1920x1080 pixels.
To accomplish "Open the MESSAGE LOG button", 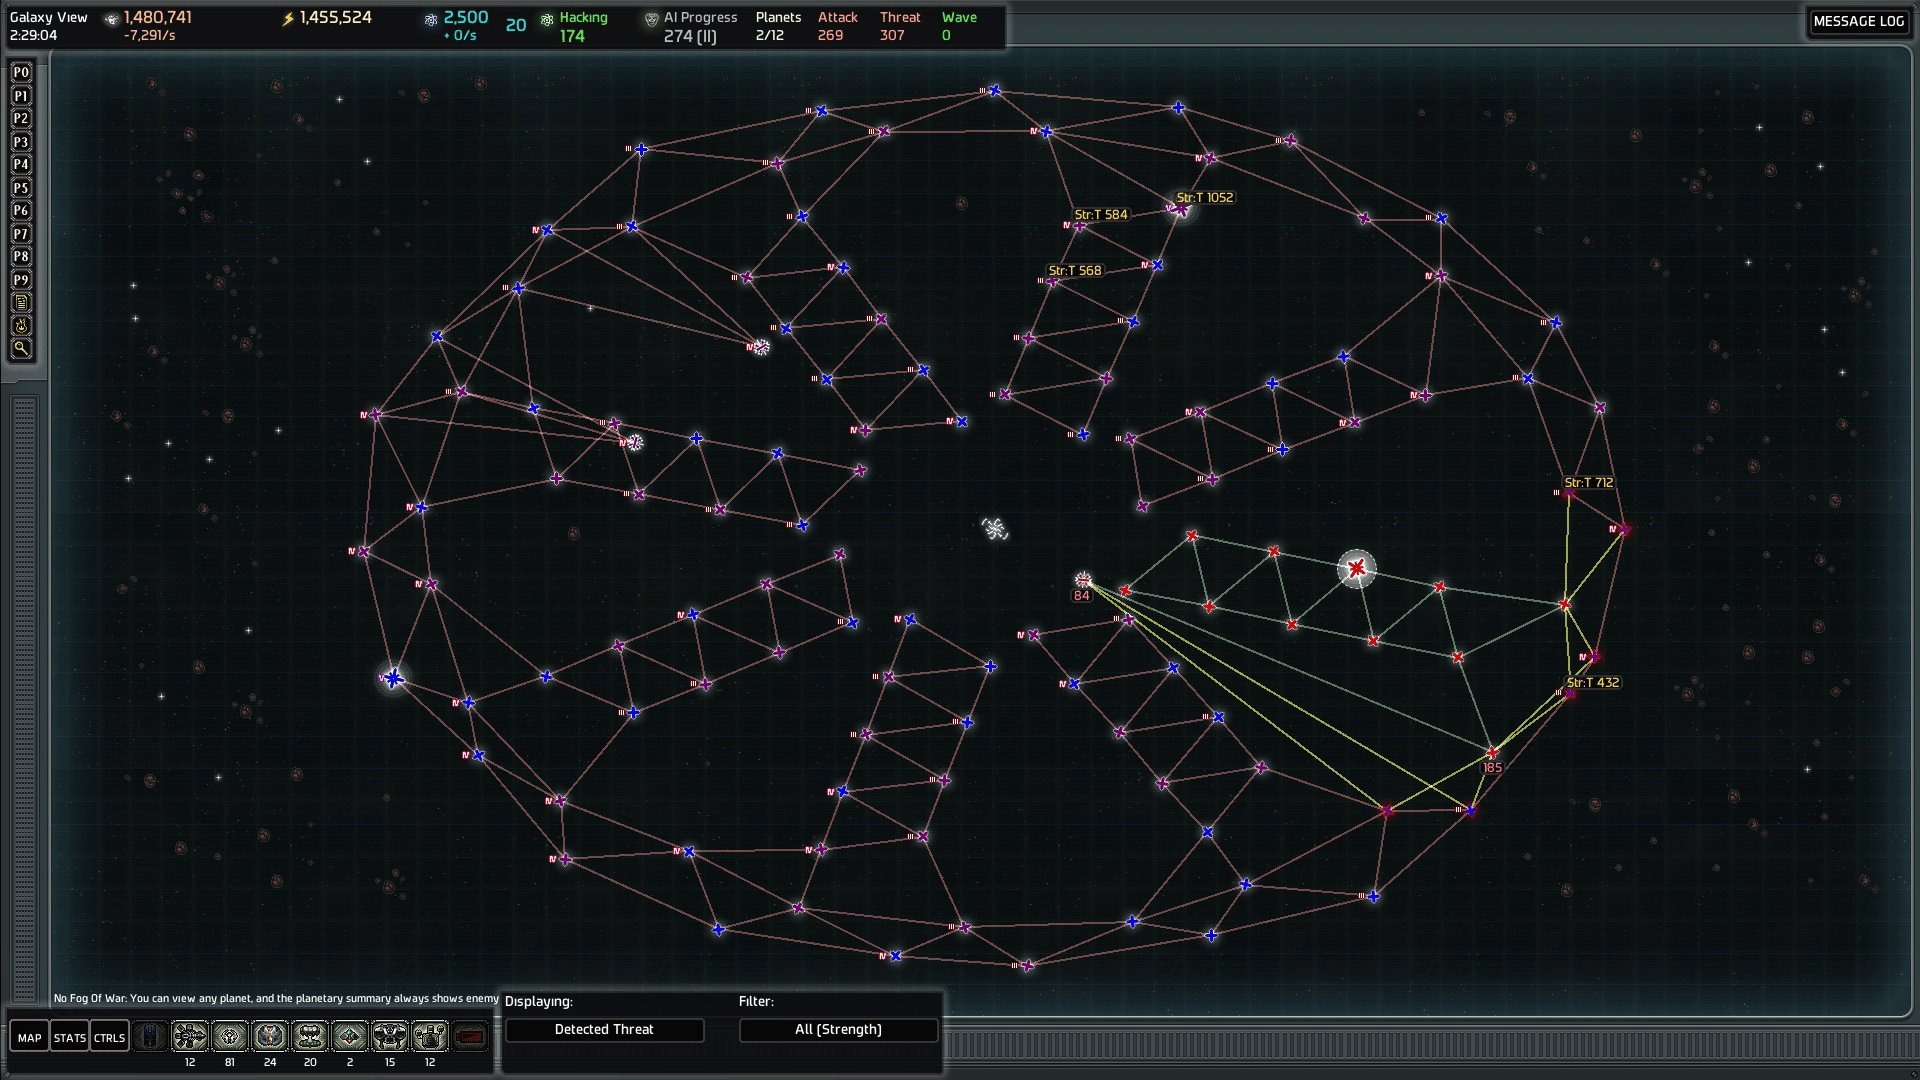I will (x=1858, y=21).
